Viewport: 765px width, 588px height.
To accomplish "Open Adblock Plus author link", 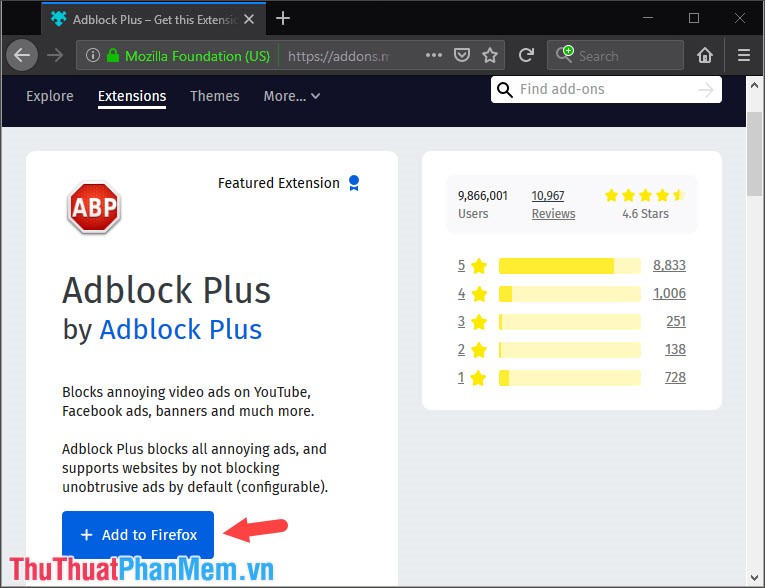I will point(181,329).
